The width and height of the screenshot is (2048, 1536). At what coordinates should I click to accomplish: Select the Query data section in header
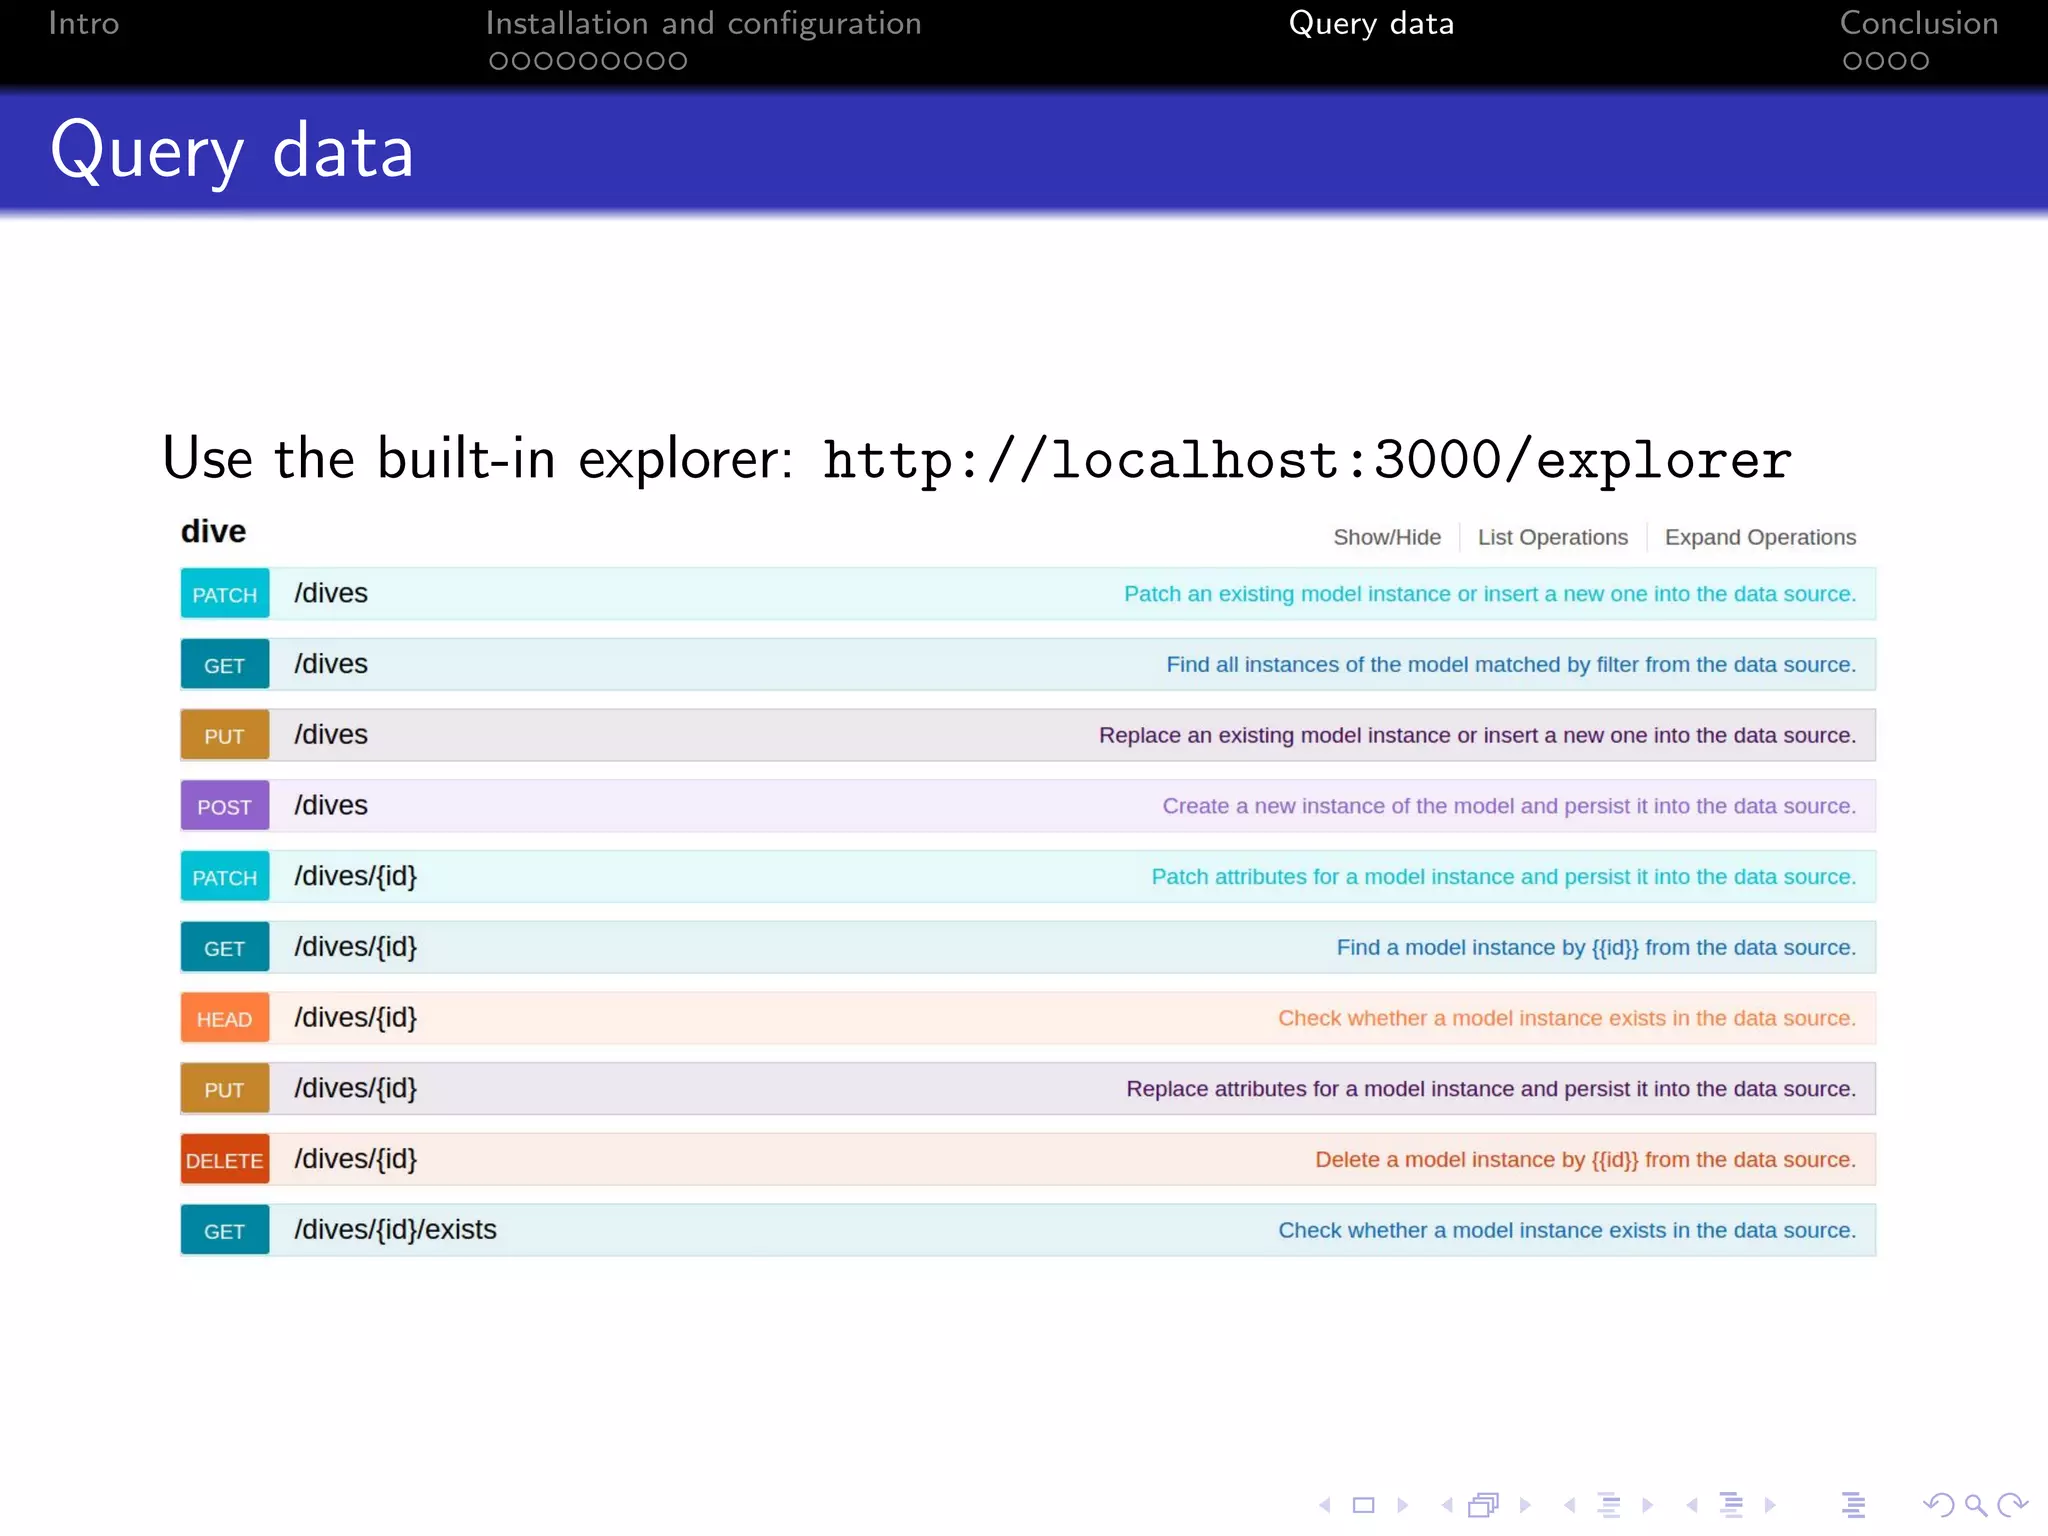tap(1371, 23)
